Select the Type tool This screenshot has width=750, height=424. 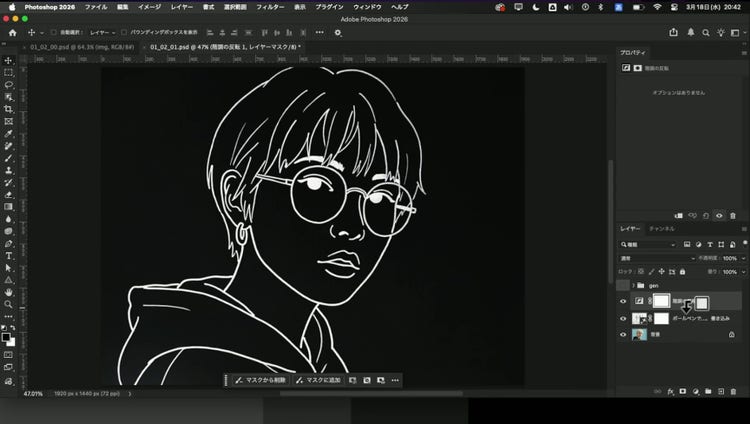click(8, 256)
